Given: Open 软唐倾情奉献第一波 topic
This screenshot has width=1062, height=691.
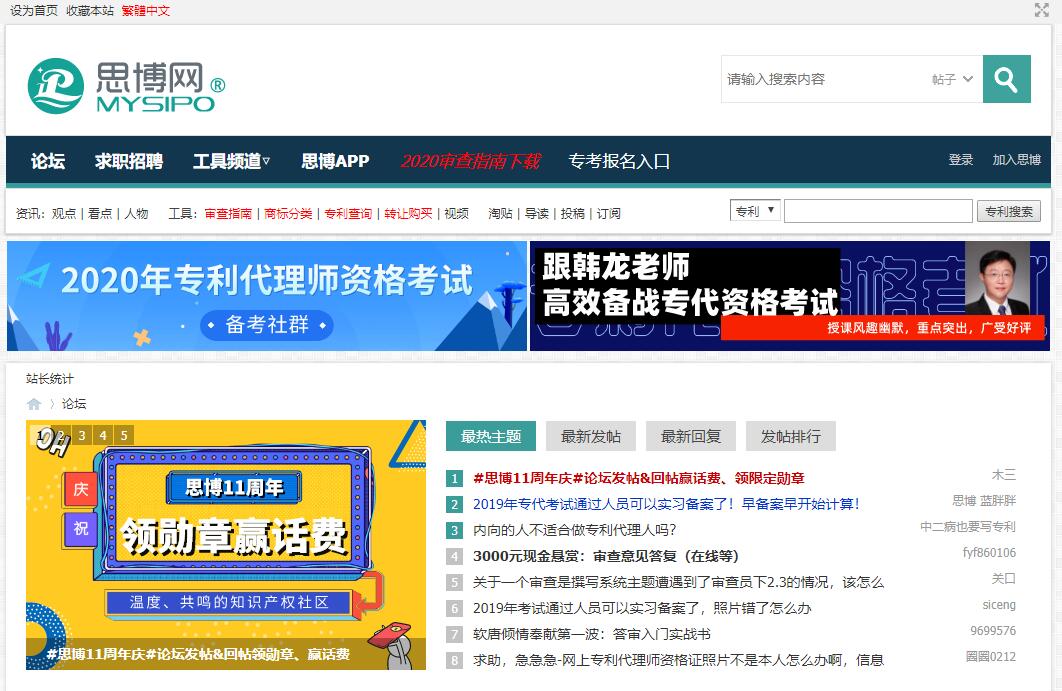Looking at the screenshot, I should (x=592, y=634).
